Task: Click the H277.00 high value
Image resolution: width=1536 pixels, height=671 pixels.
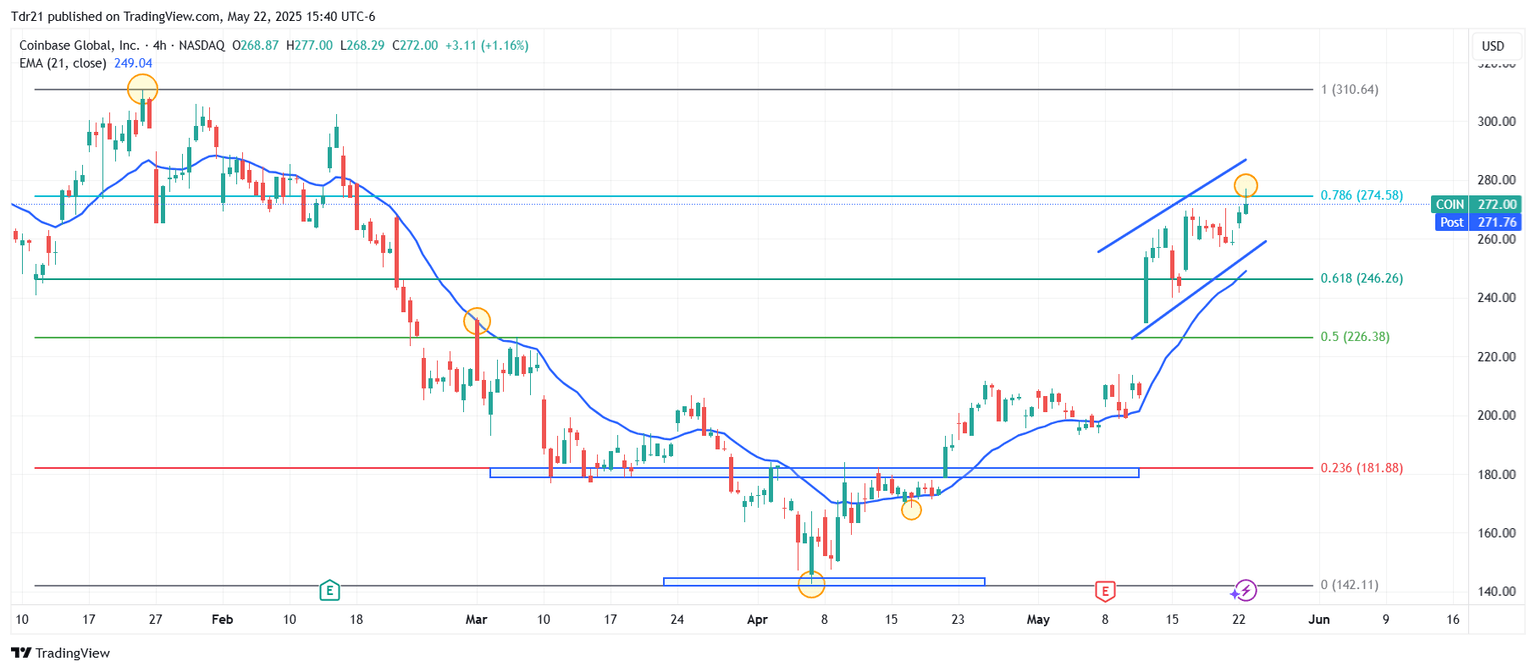Action: 309,45
